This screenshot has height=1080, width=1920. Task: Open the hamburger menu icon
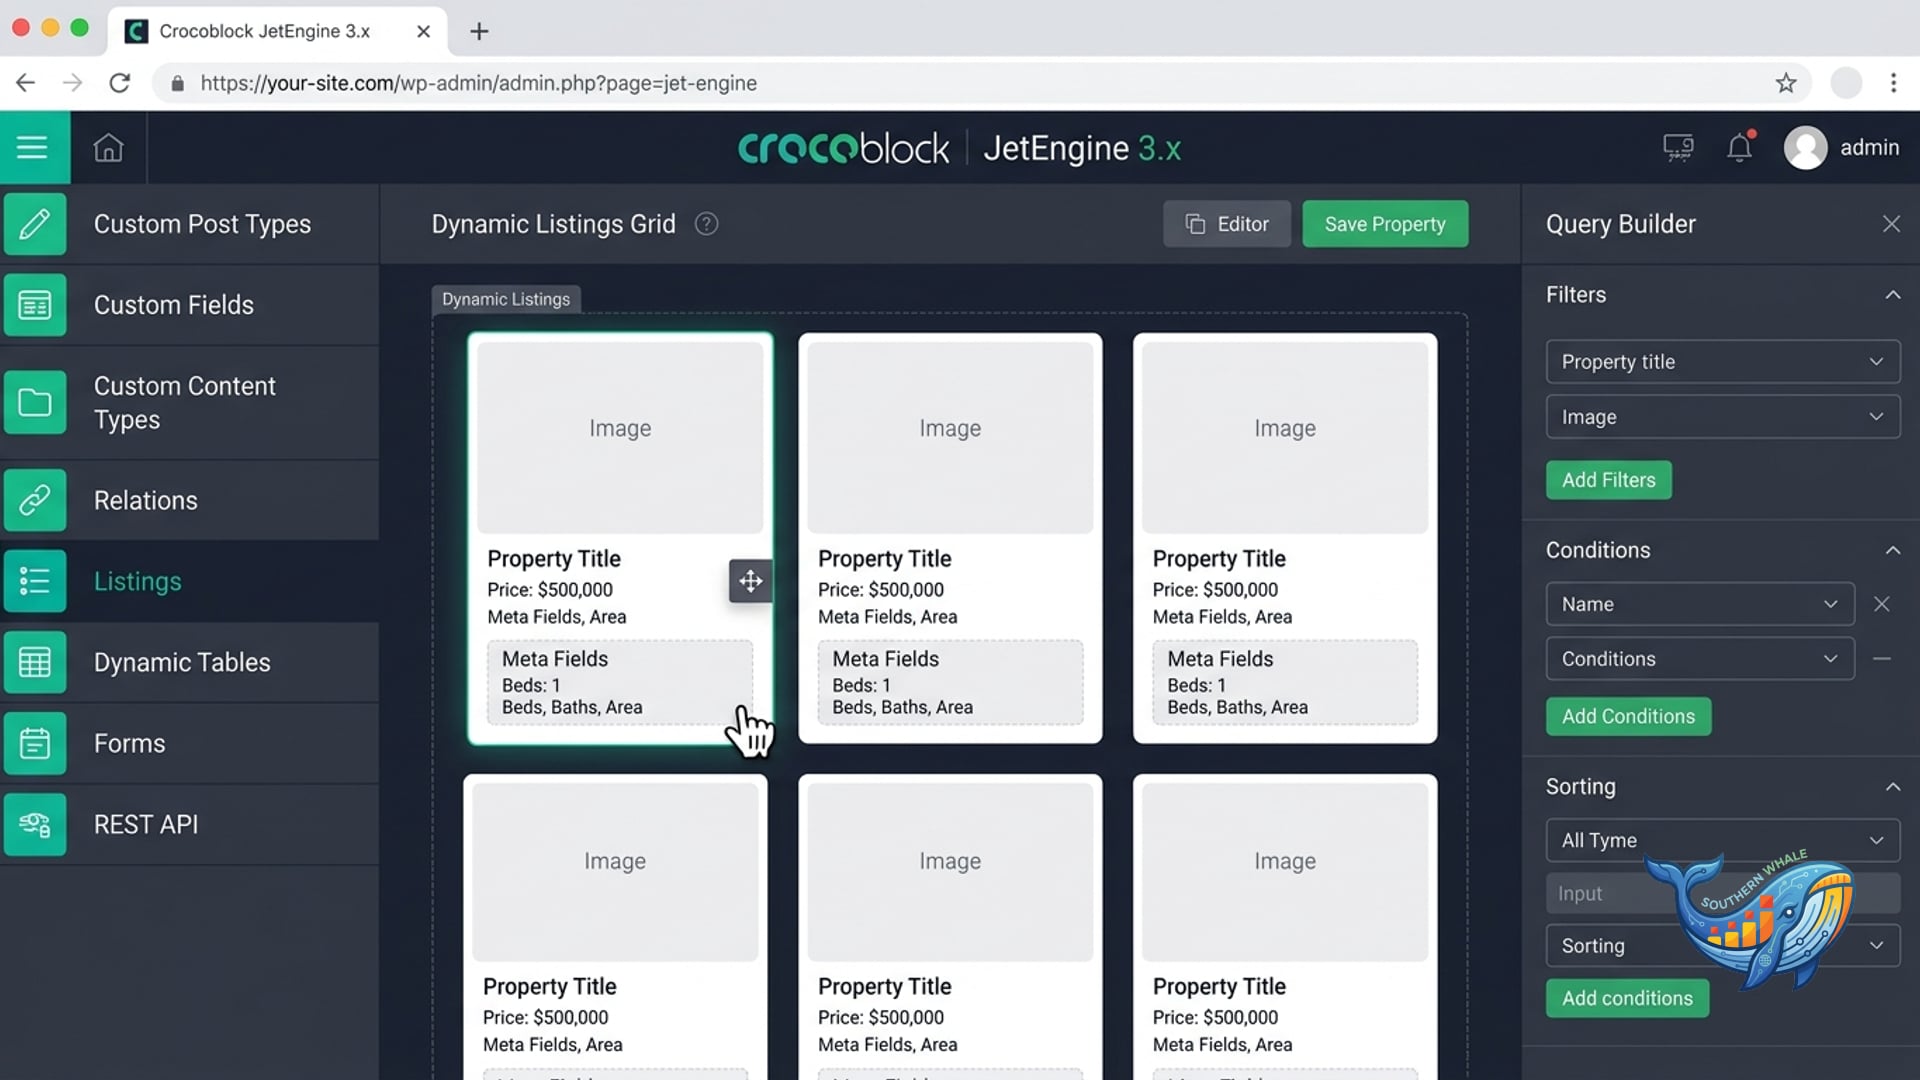tap(32, 147)
